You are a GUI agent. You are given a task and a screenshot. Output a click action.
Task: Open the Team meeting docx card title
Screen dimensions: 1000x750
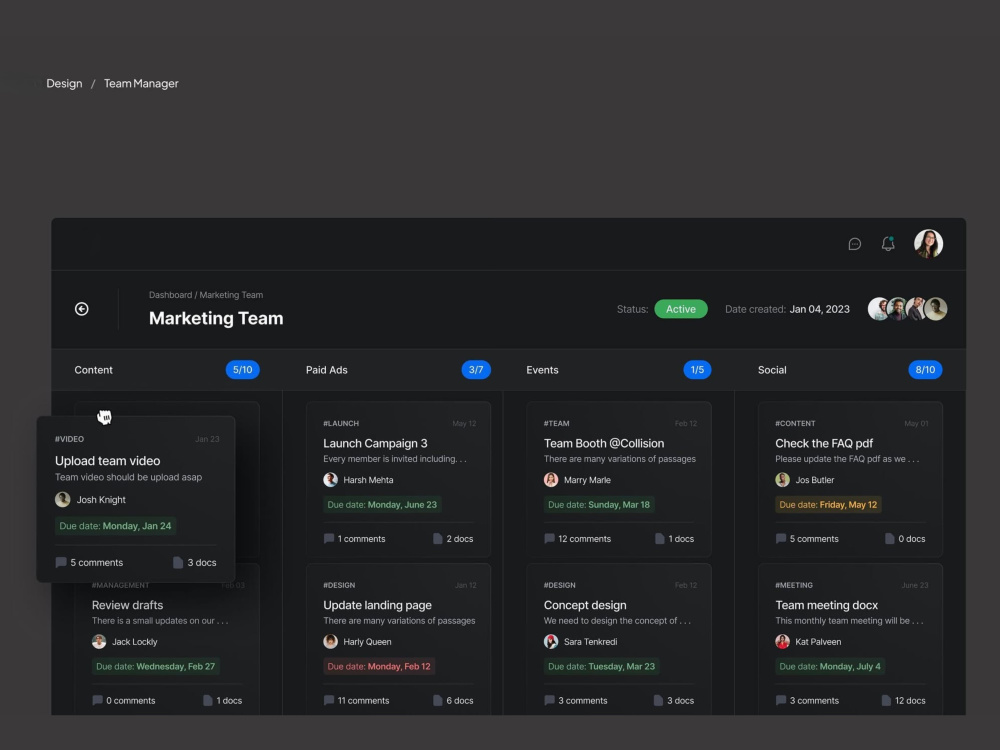(827, 605)
